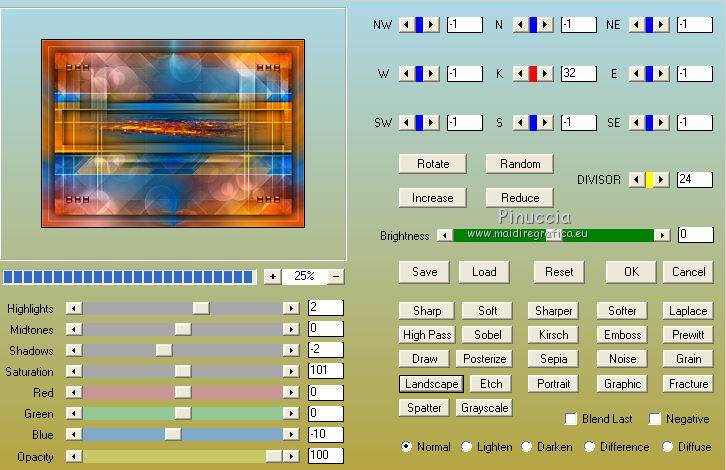Click the Saturation value input field
This screenshot has width=726, height=470.
(325, 371)
